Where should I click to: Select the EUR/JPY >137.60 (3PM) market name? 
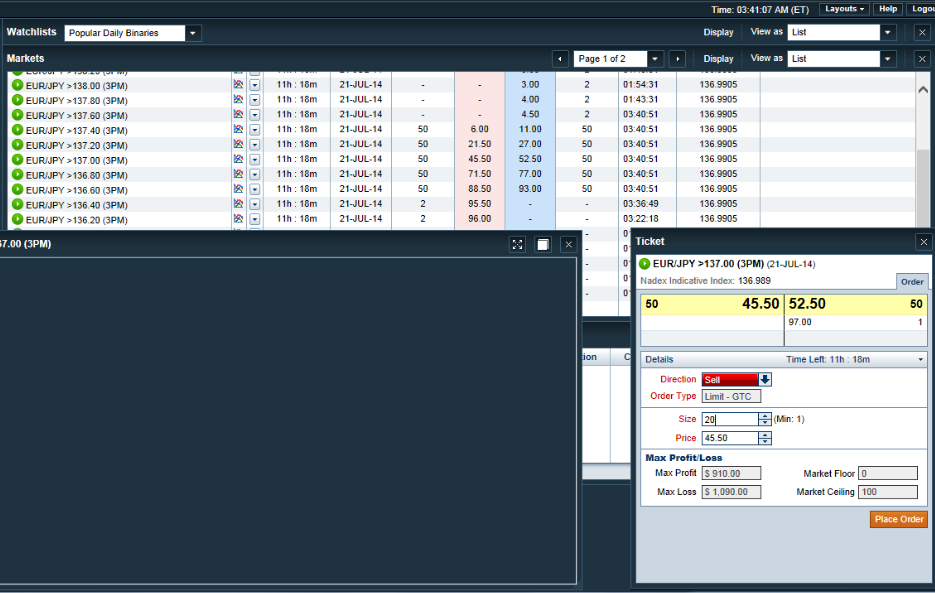[x=77, y=116]
